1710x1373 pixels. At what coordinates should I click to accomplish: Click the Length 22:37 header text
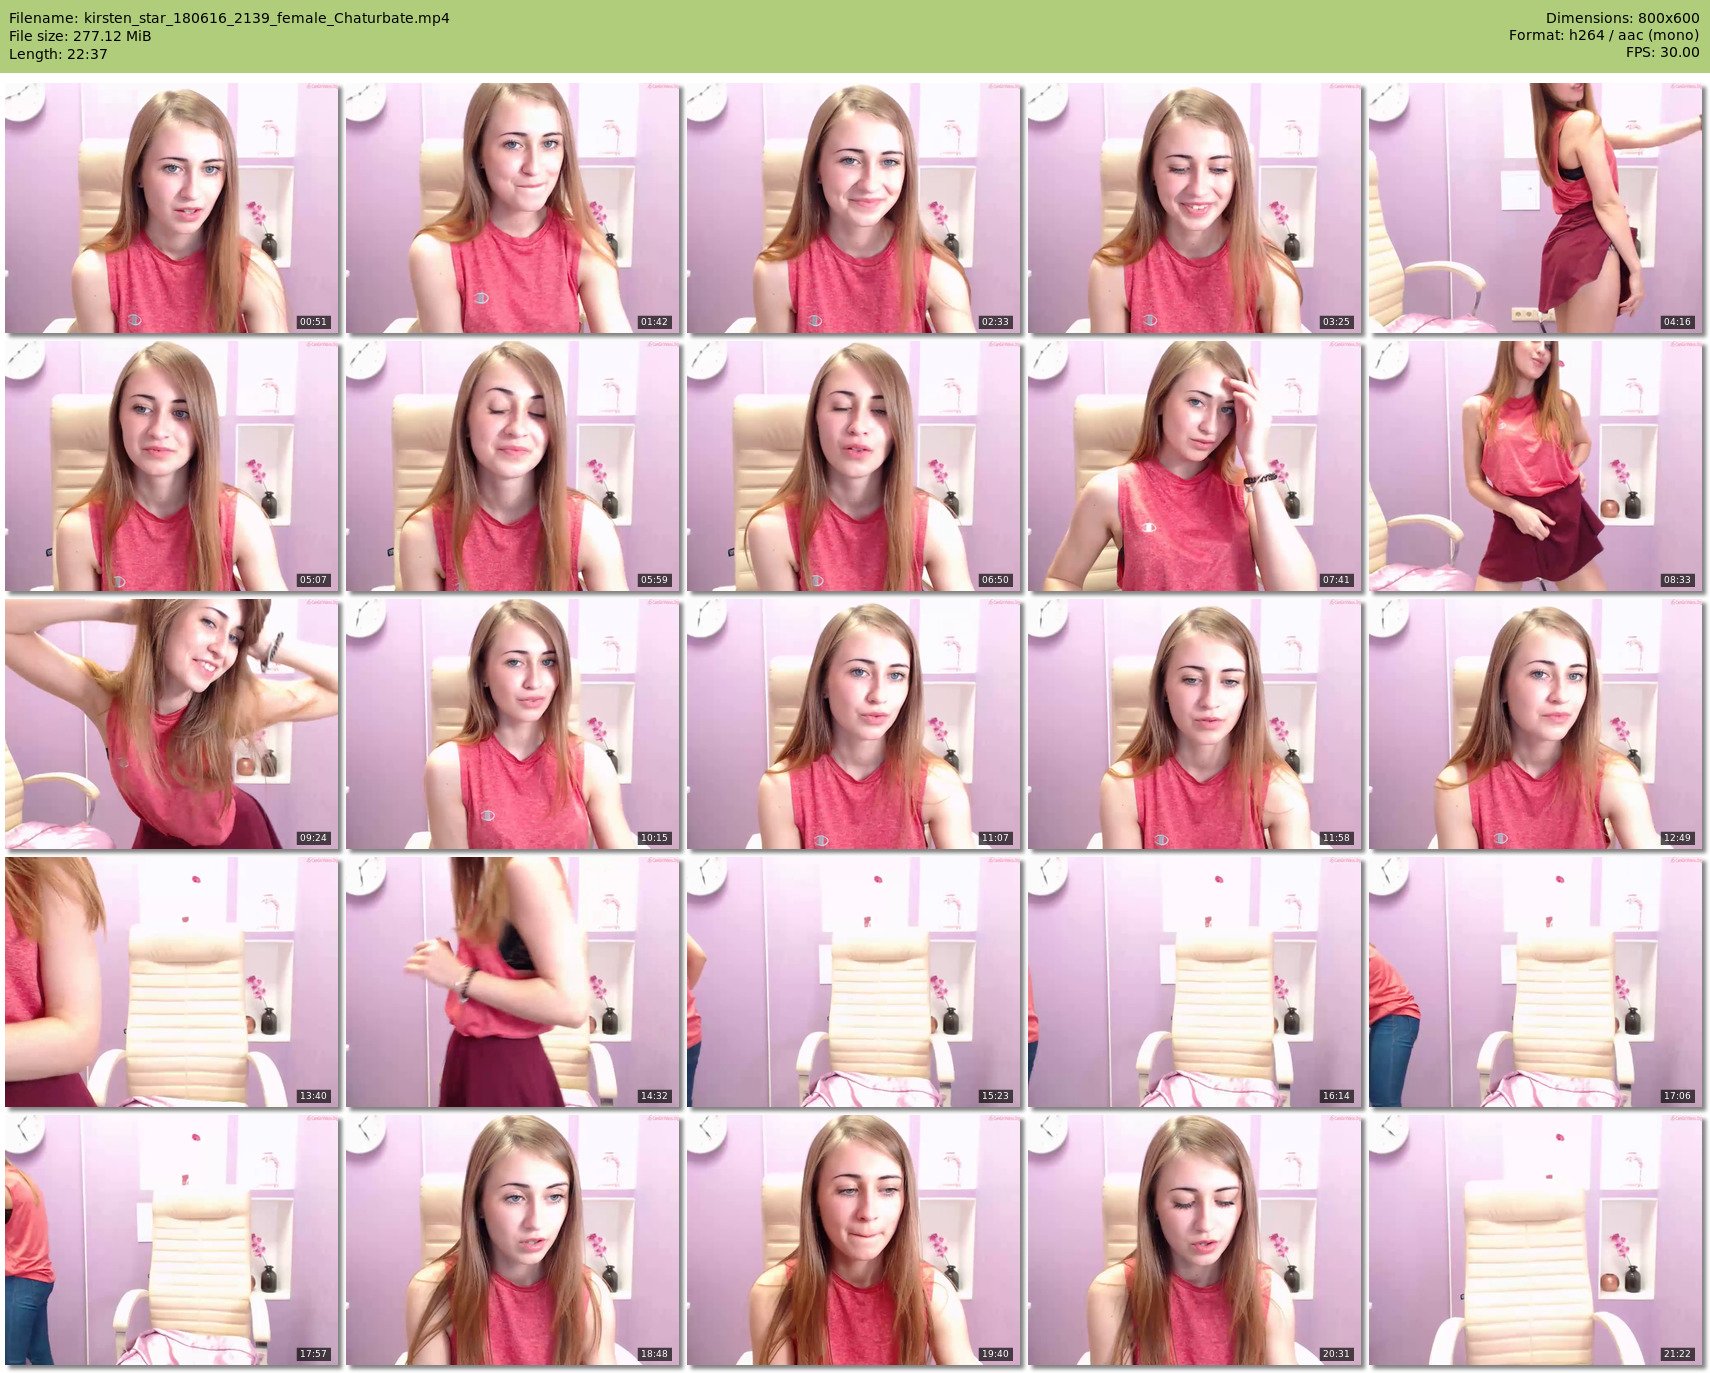[58, 54]
